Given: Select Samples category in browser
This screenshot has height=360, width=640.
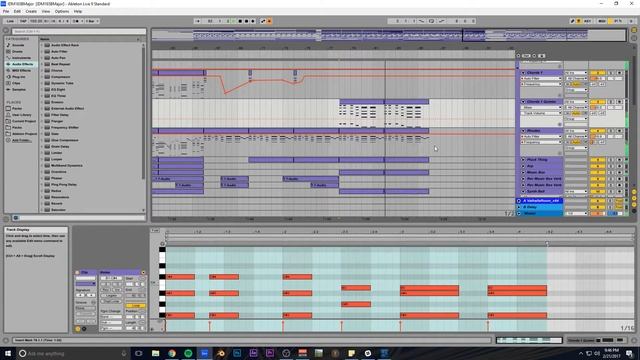Looking at the screenshot, I should (19, 89).
